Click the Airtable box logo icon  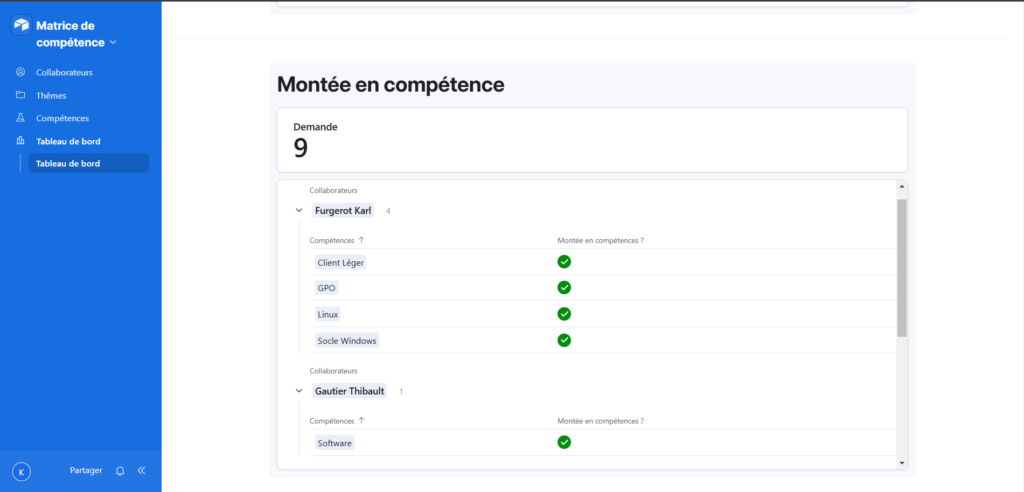pos(22,26)
